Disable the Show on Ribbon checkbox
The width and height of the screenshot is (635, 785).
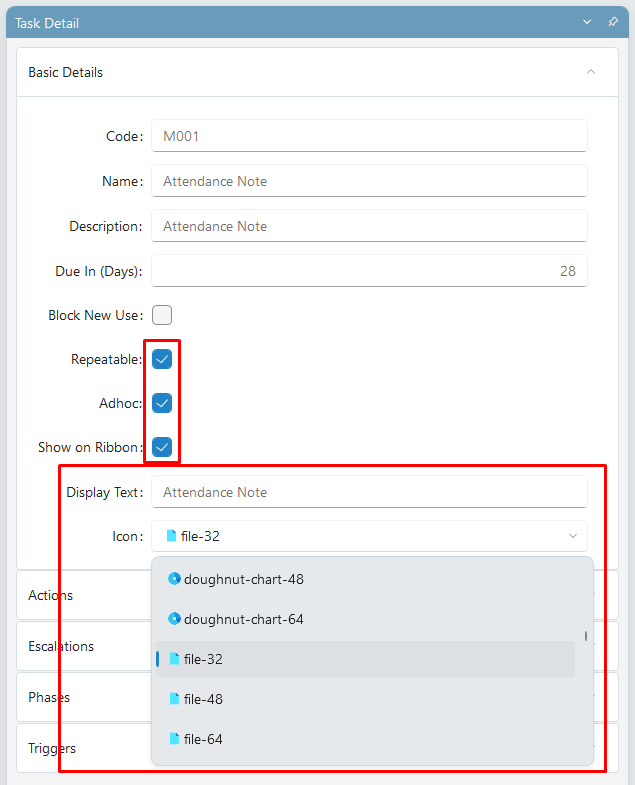(162, 447)
